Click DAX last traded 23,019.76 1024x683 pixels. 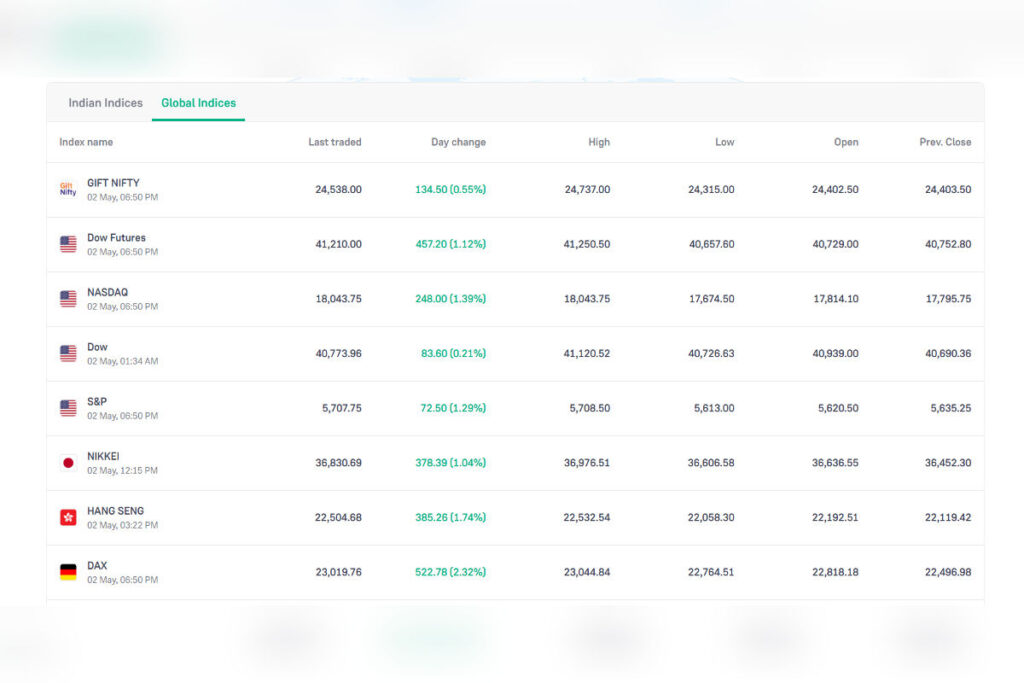[x=338, y=572]
